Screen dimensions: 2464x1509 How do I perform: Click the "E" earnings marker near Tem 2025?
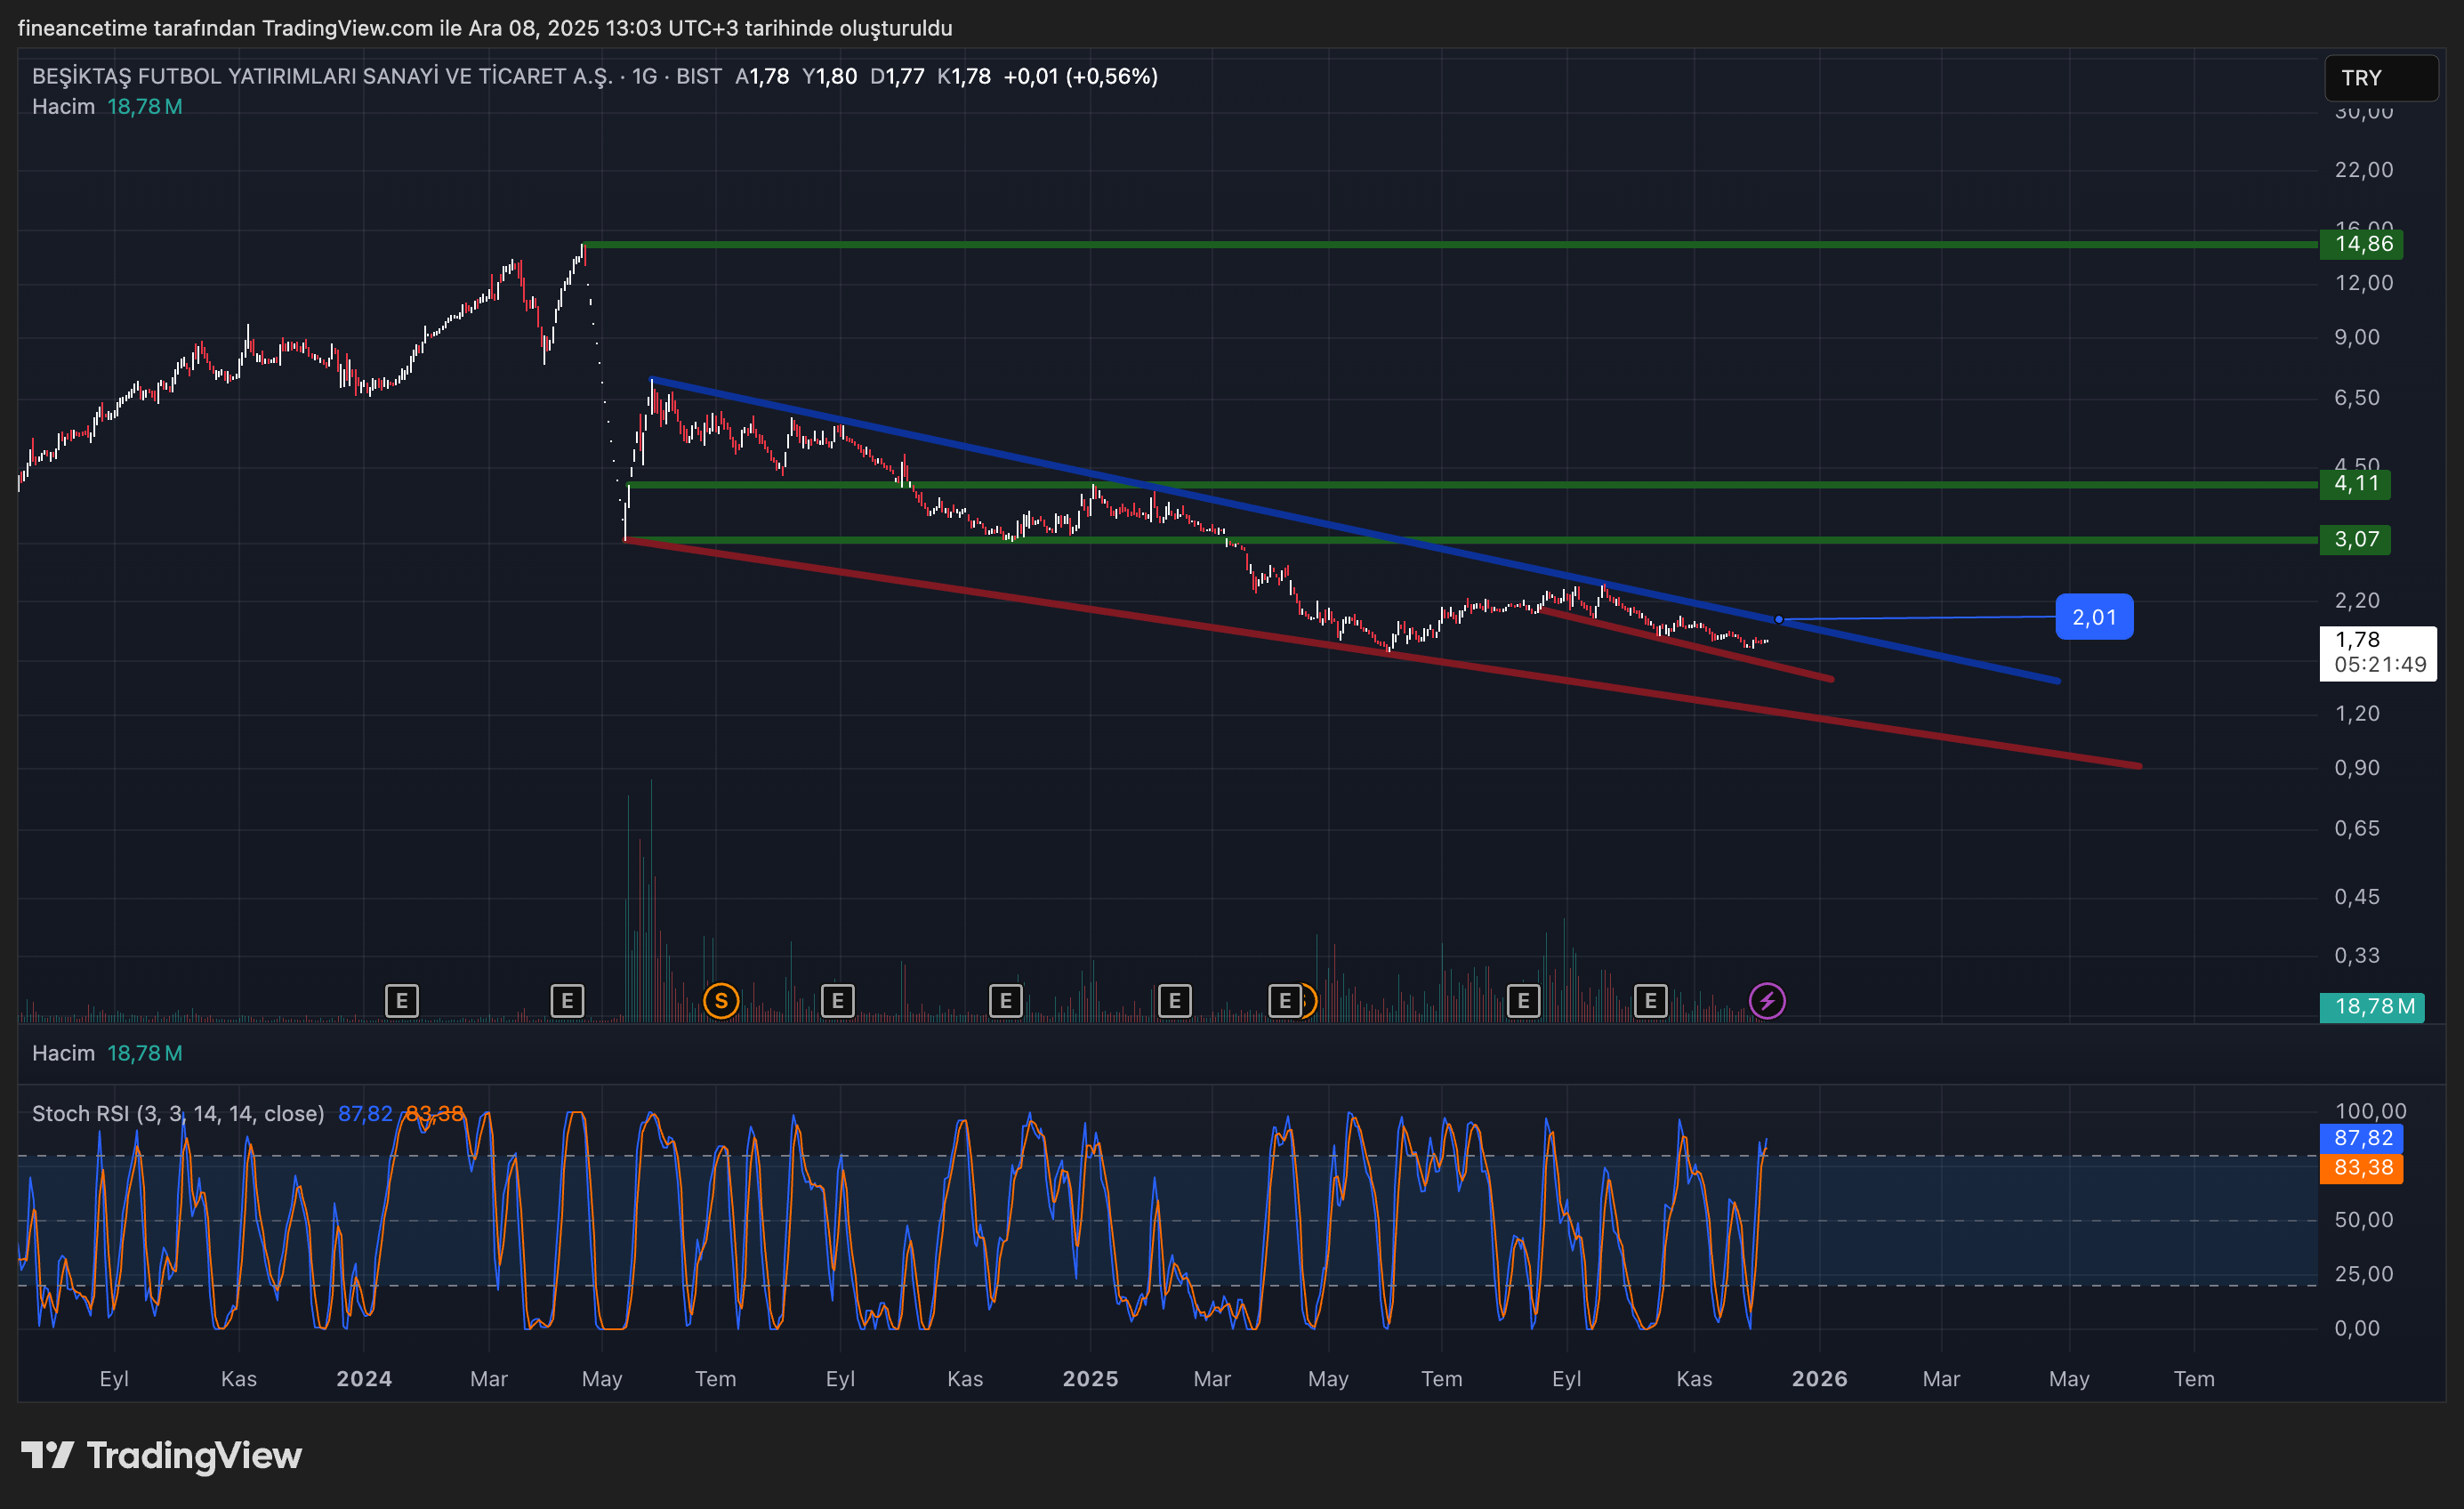click(1523, 1000)
